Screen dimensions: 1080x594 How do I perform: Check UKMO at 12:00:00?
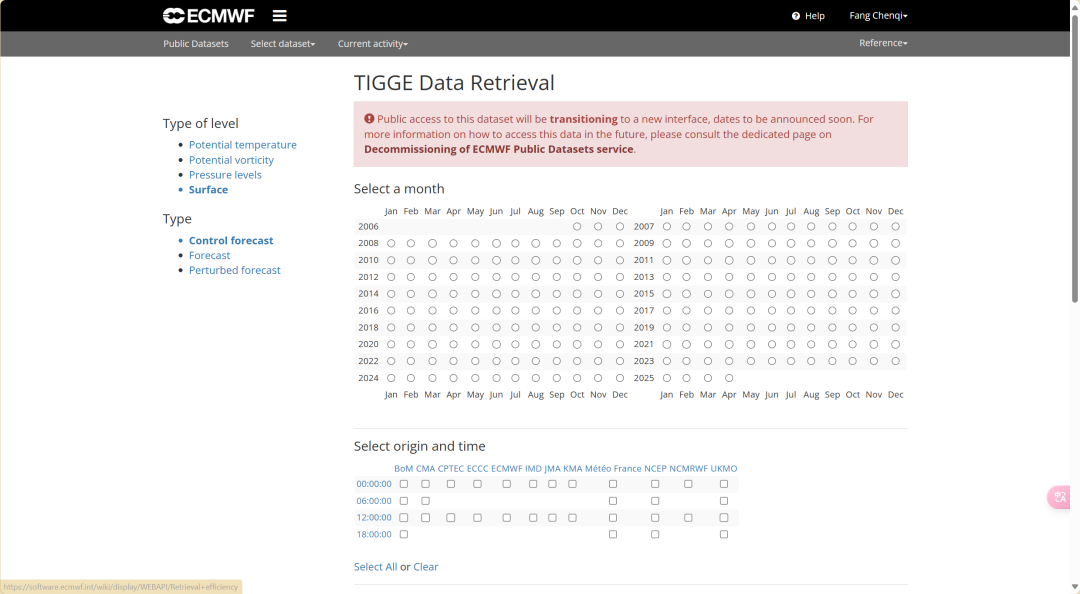coord(724,518)
